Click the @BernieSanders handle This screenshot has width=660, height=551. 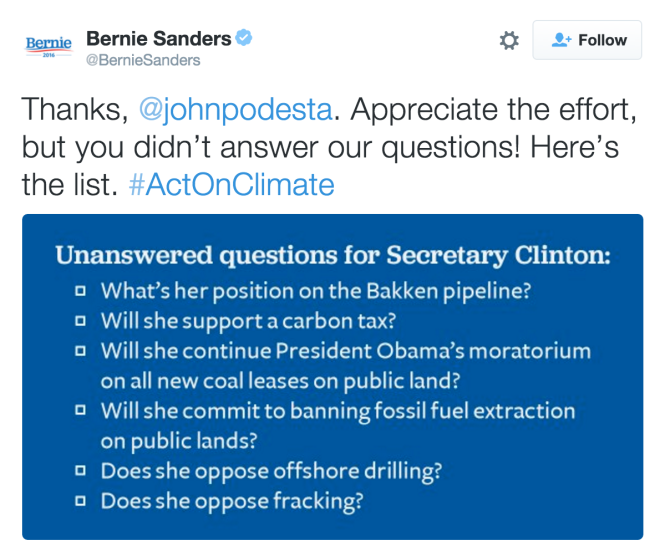(x=143, y=60)
